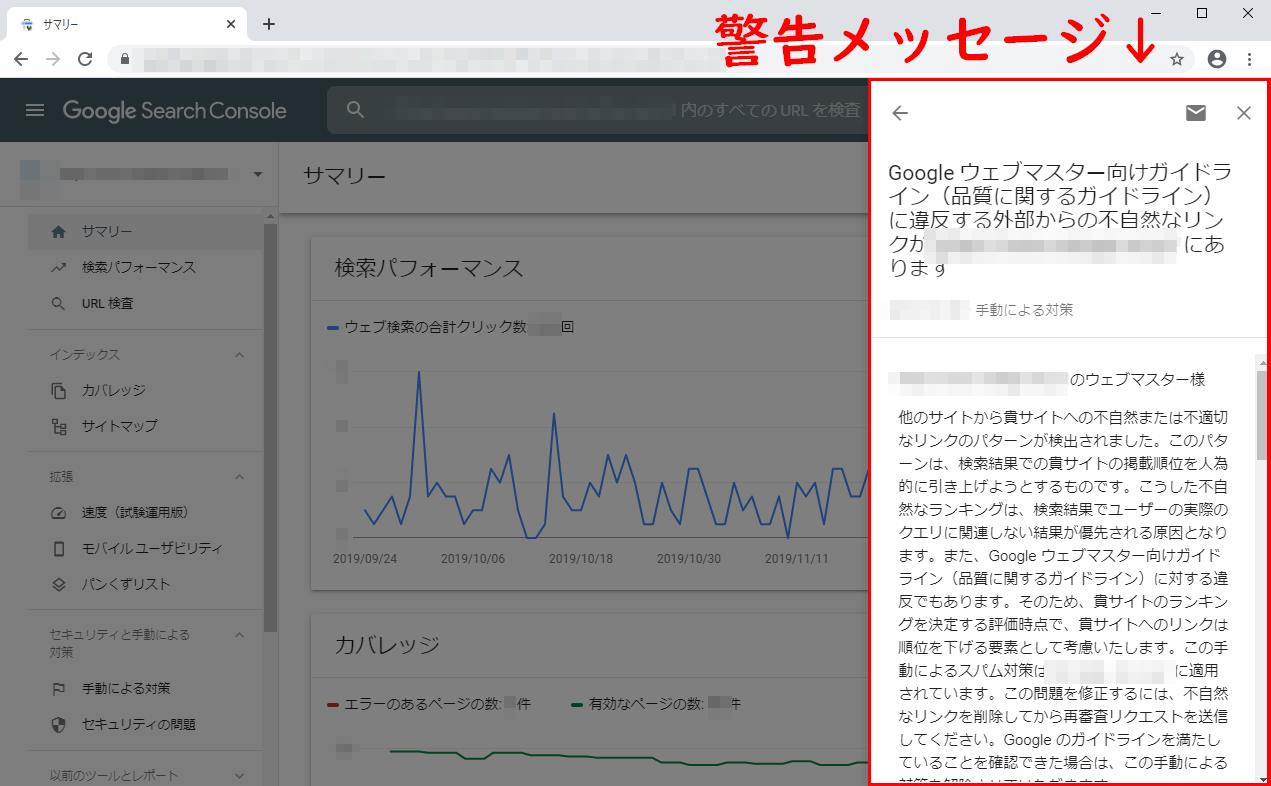This screenshot has width=1271, height=786.
Task: Click the trend icon beside 検索パフォーマンス
Action: (x=59, y=268)
